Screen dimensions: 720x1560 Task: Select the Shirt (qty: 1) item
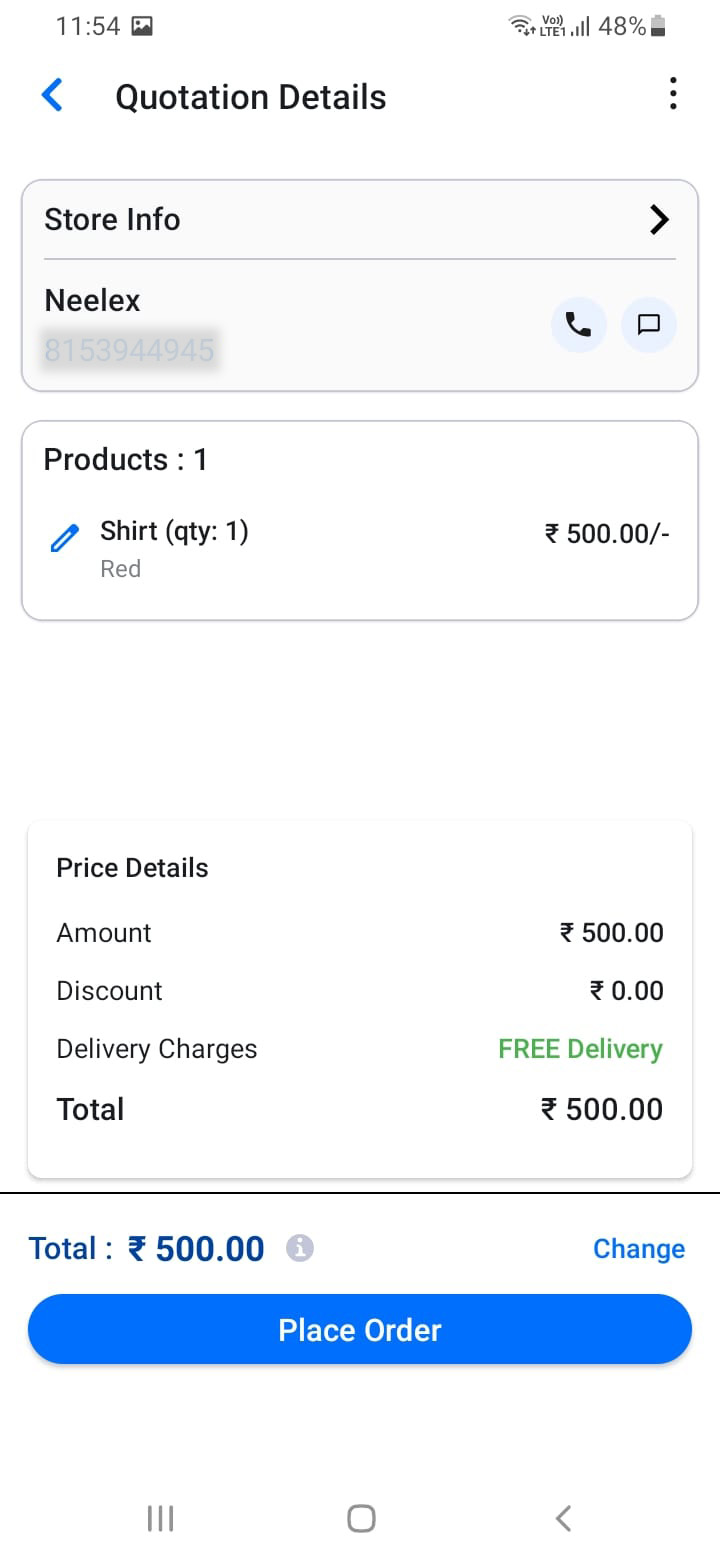click(x=174, y=531)
